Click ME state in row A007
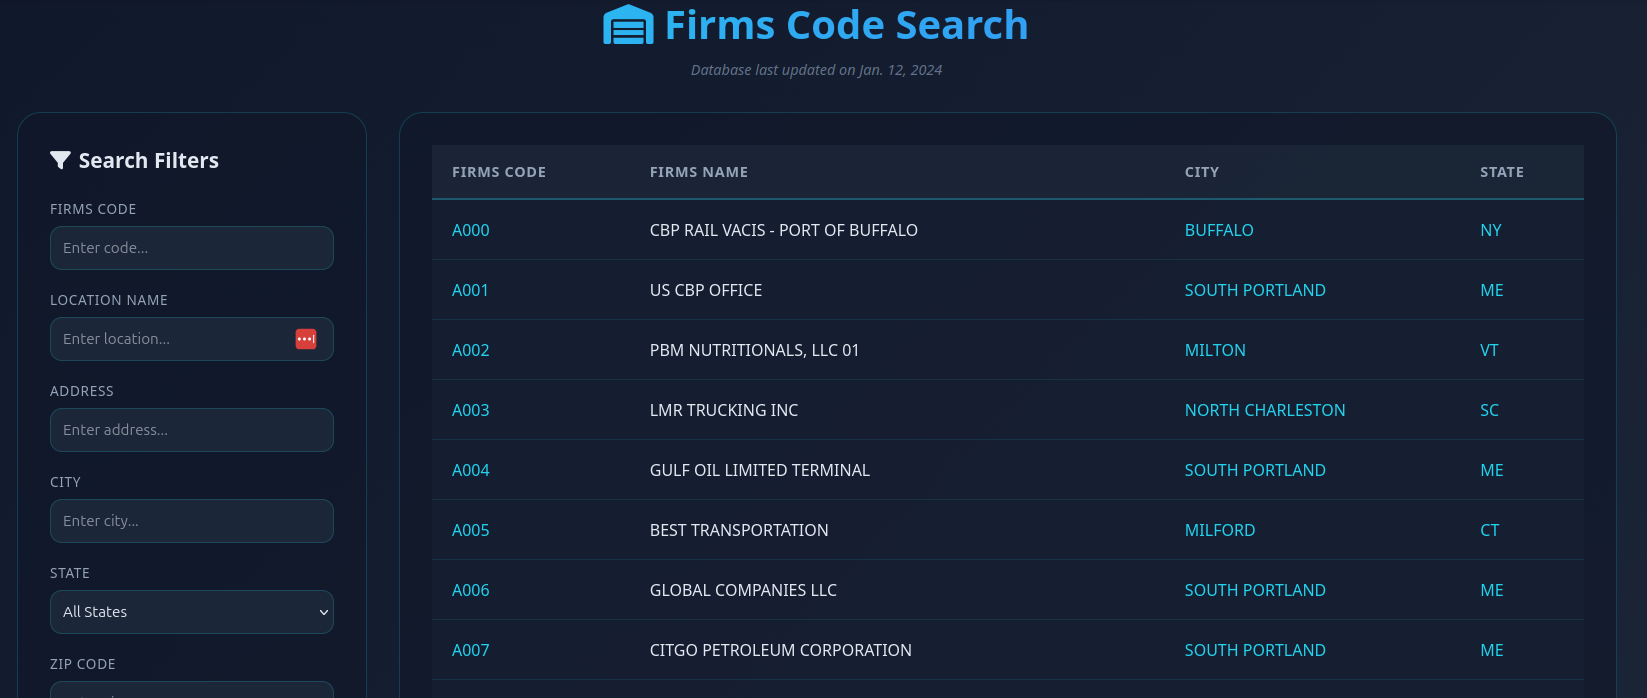This screenshot has width=1647, height=698. pos(1492,650)
